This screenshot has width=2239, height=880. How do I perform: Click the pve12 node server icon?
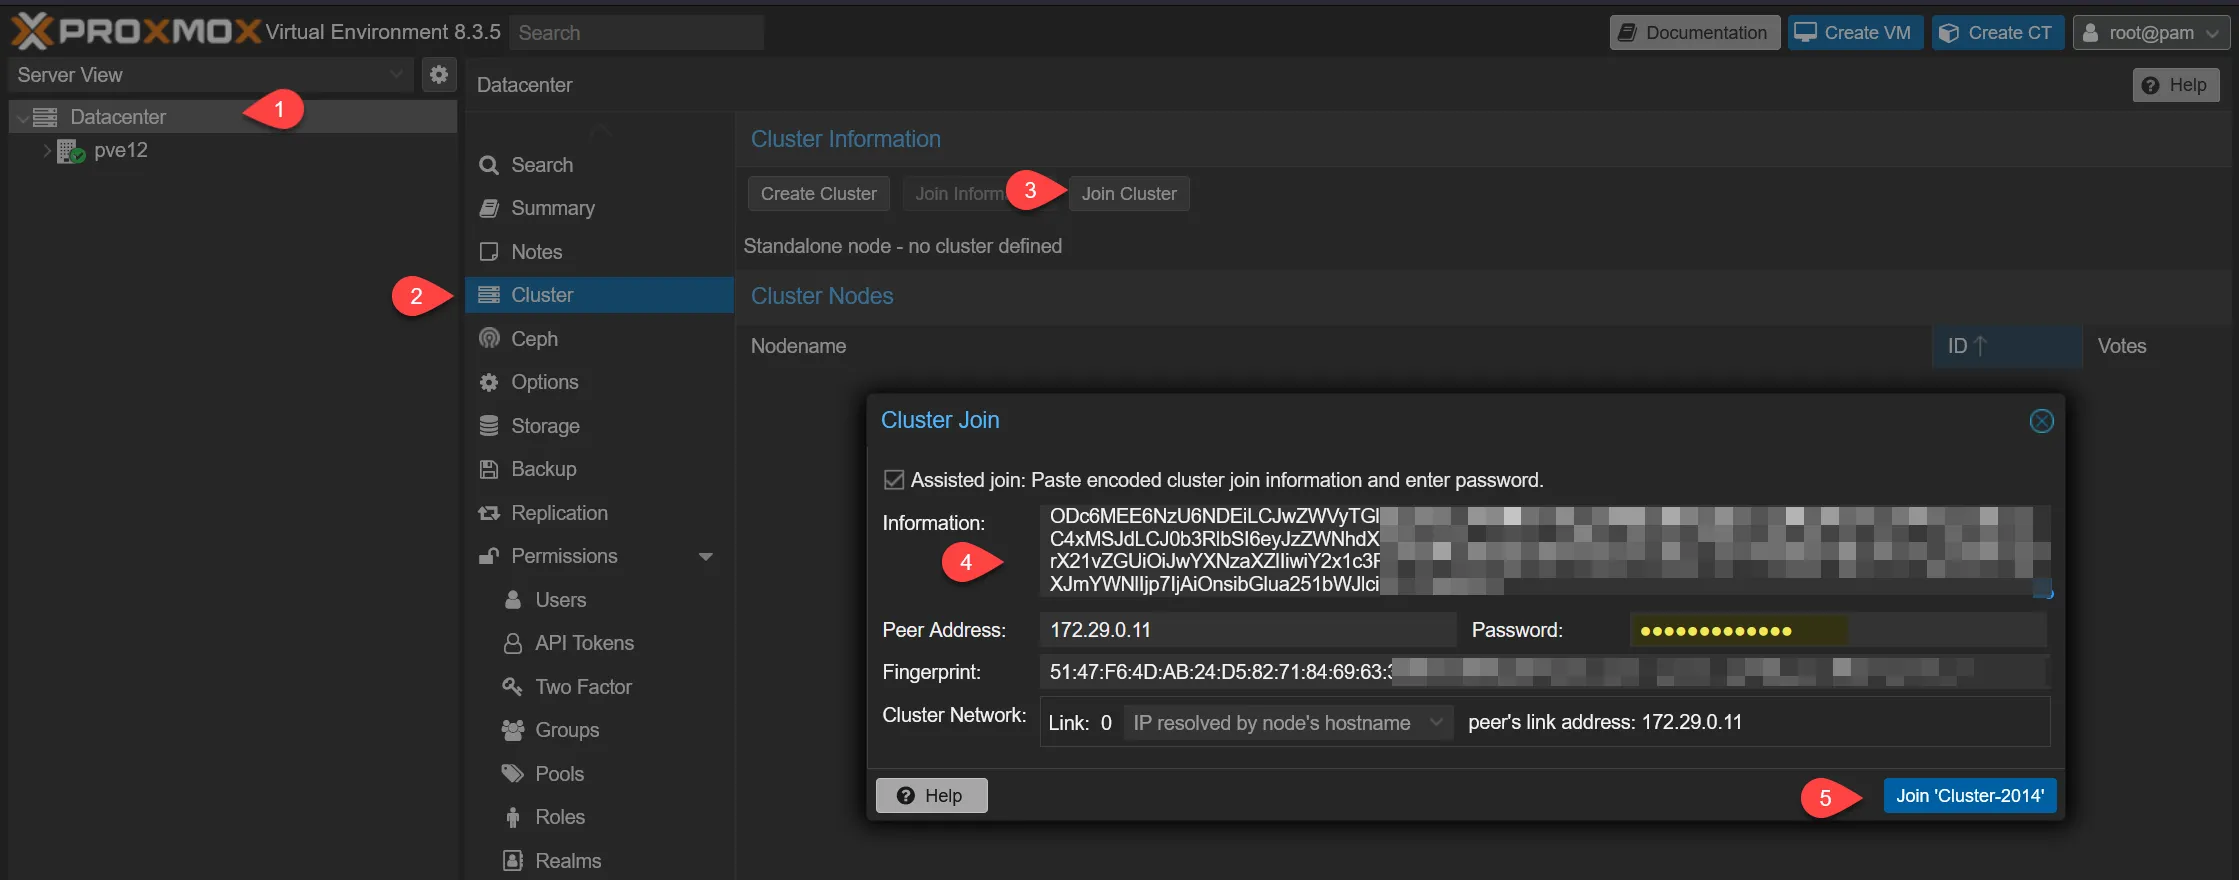tap(70, 151)
